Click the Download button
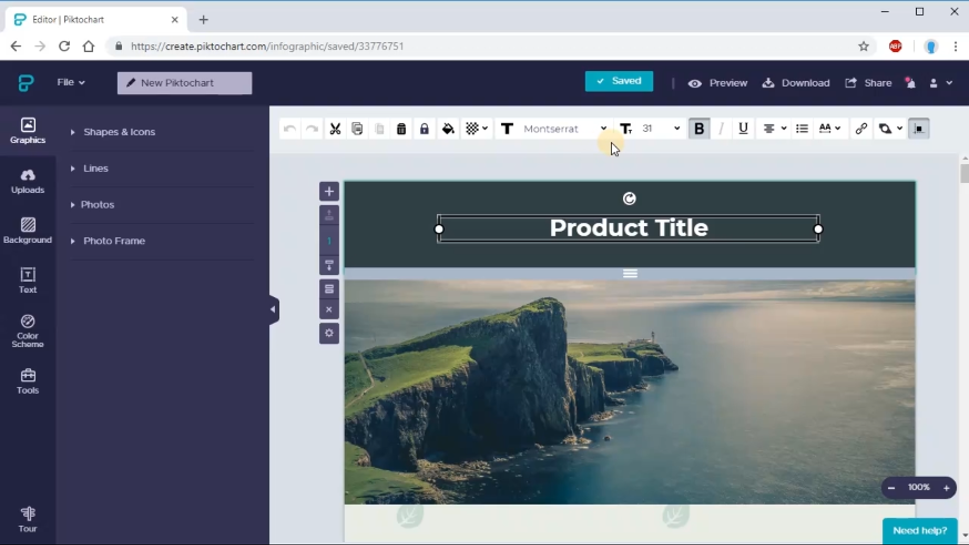969x545 pixels. pos(796,83)
